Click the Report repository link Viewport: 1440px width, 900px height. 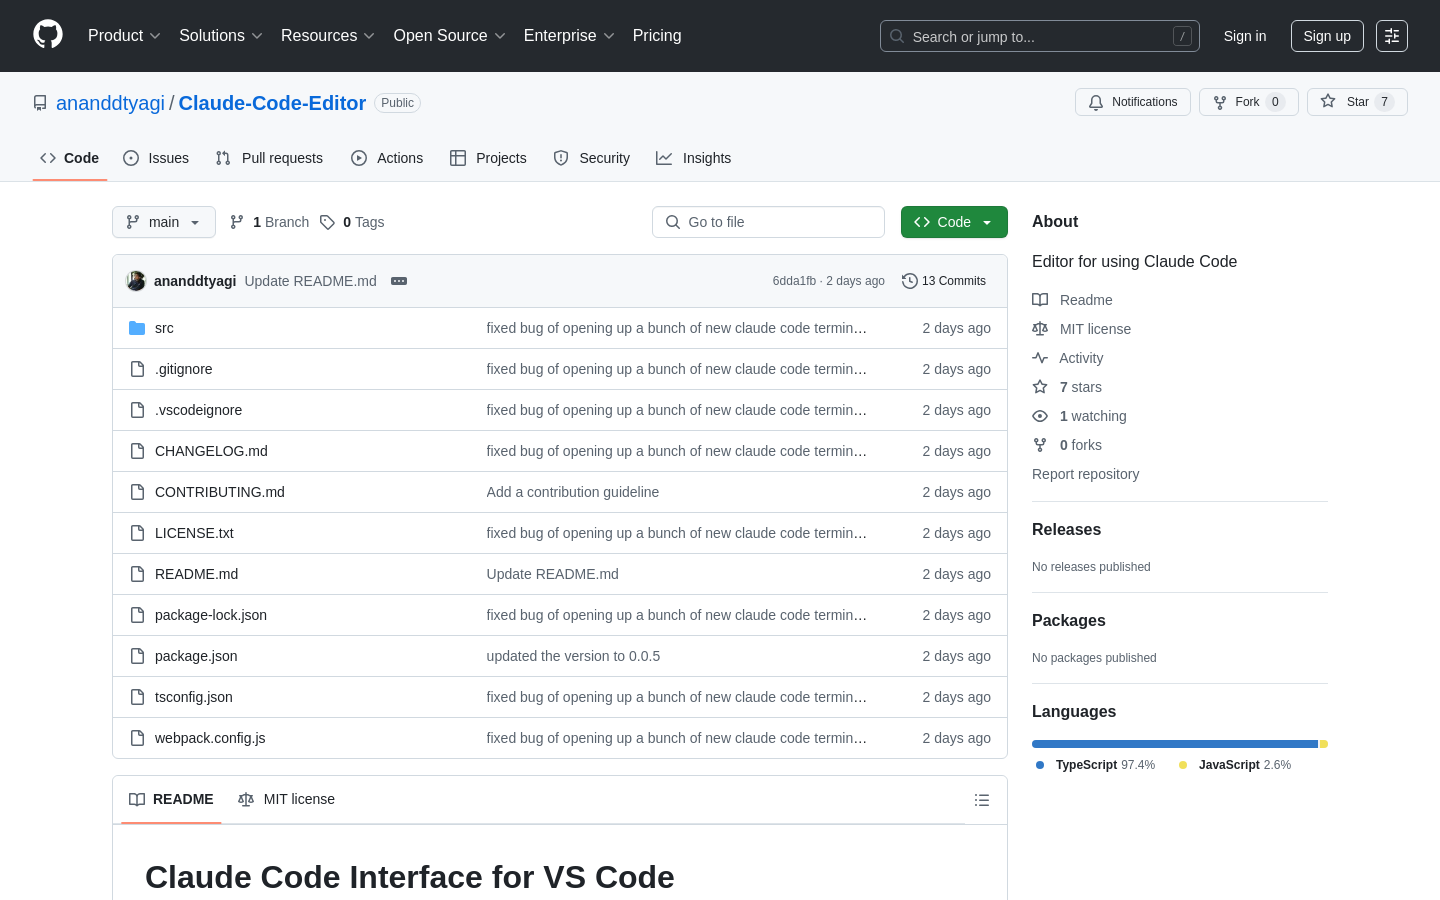click(x=1085, y=474)
